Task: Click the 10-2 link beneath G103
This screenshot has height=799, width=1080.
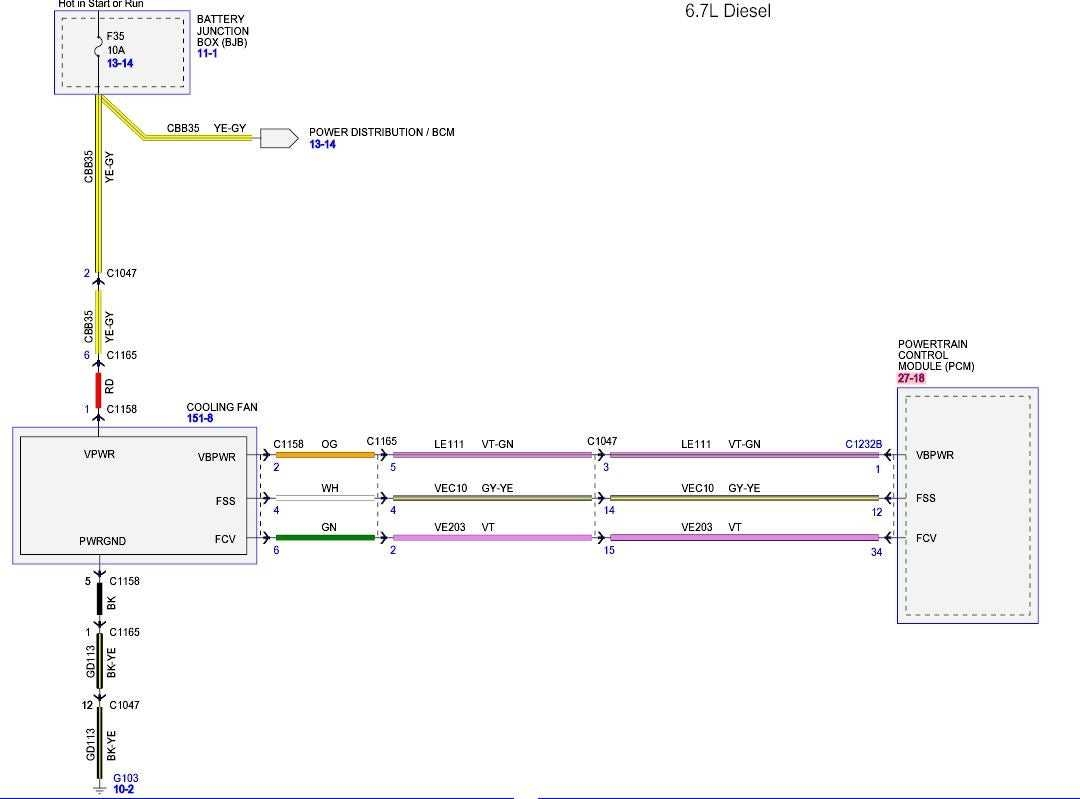Action: click(x=123, y=789)
